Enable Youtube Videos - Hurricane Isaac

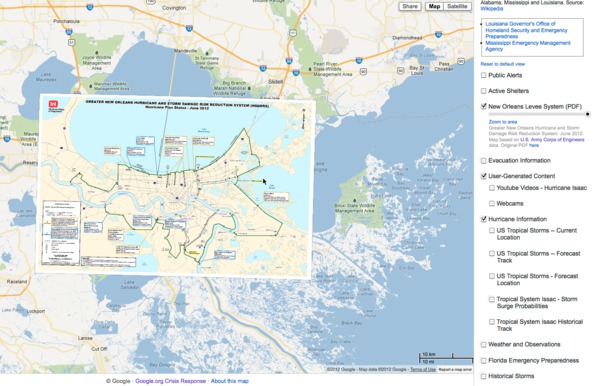(x=492, y=188)
